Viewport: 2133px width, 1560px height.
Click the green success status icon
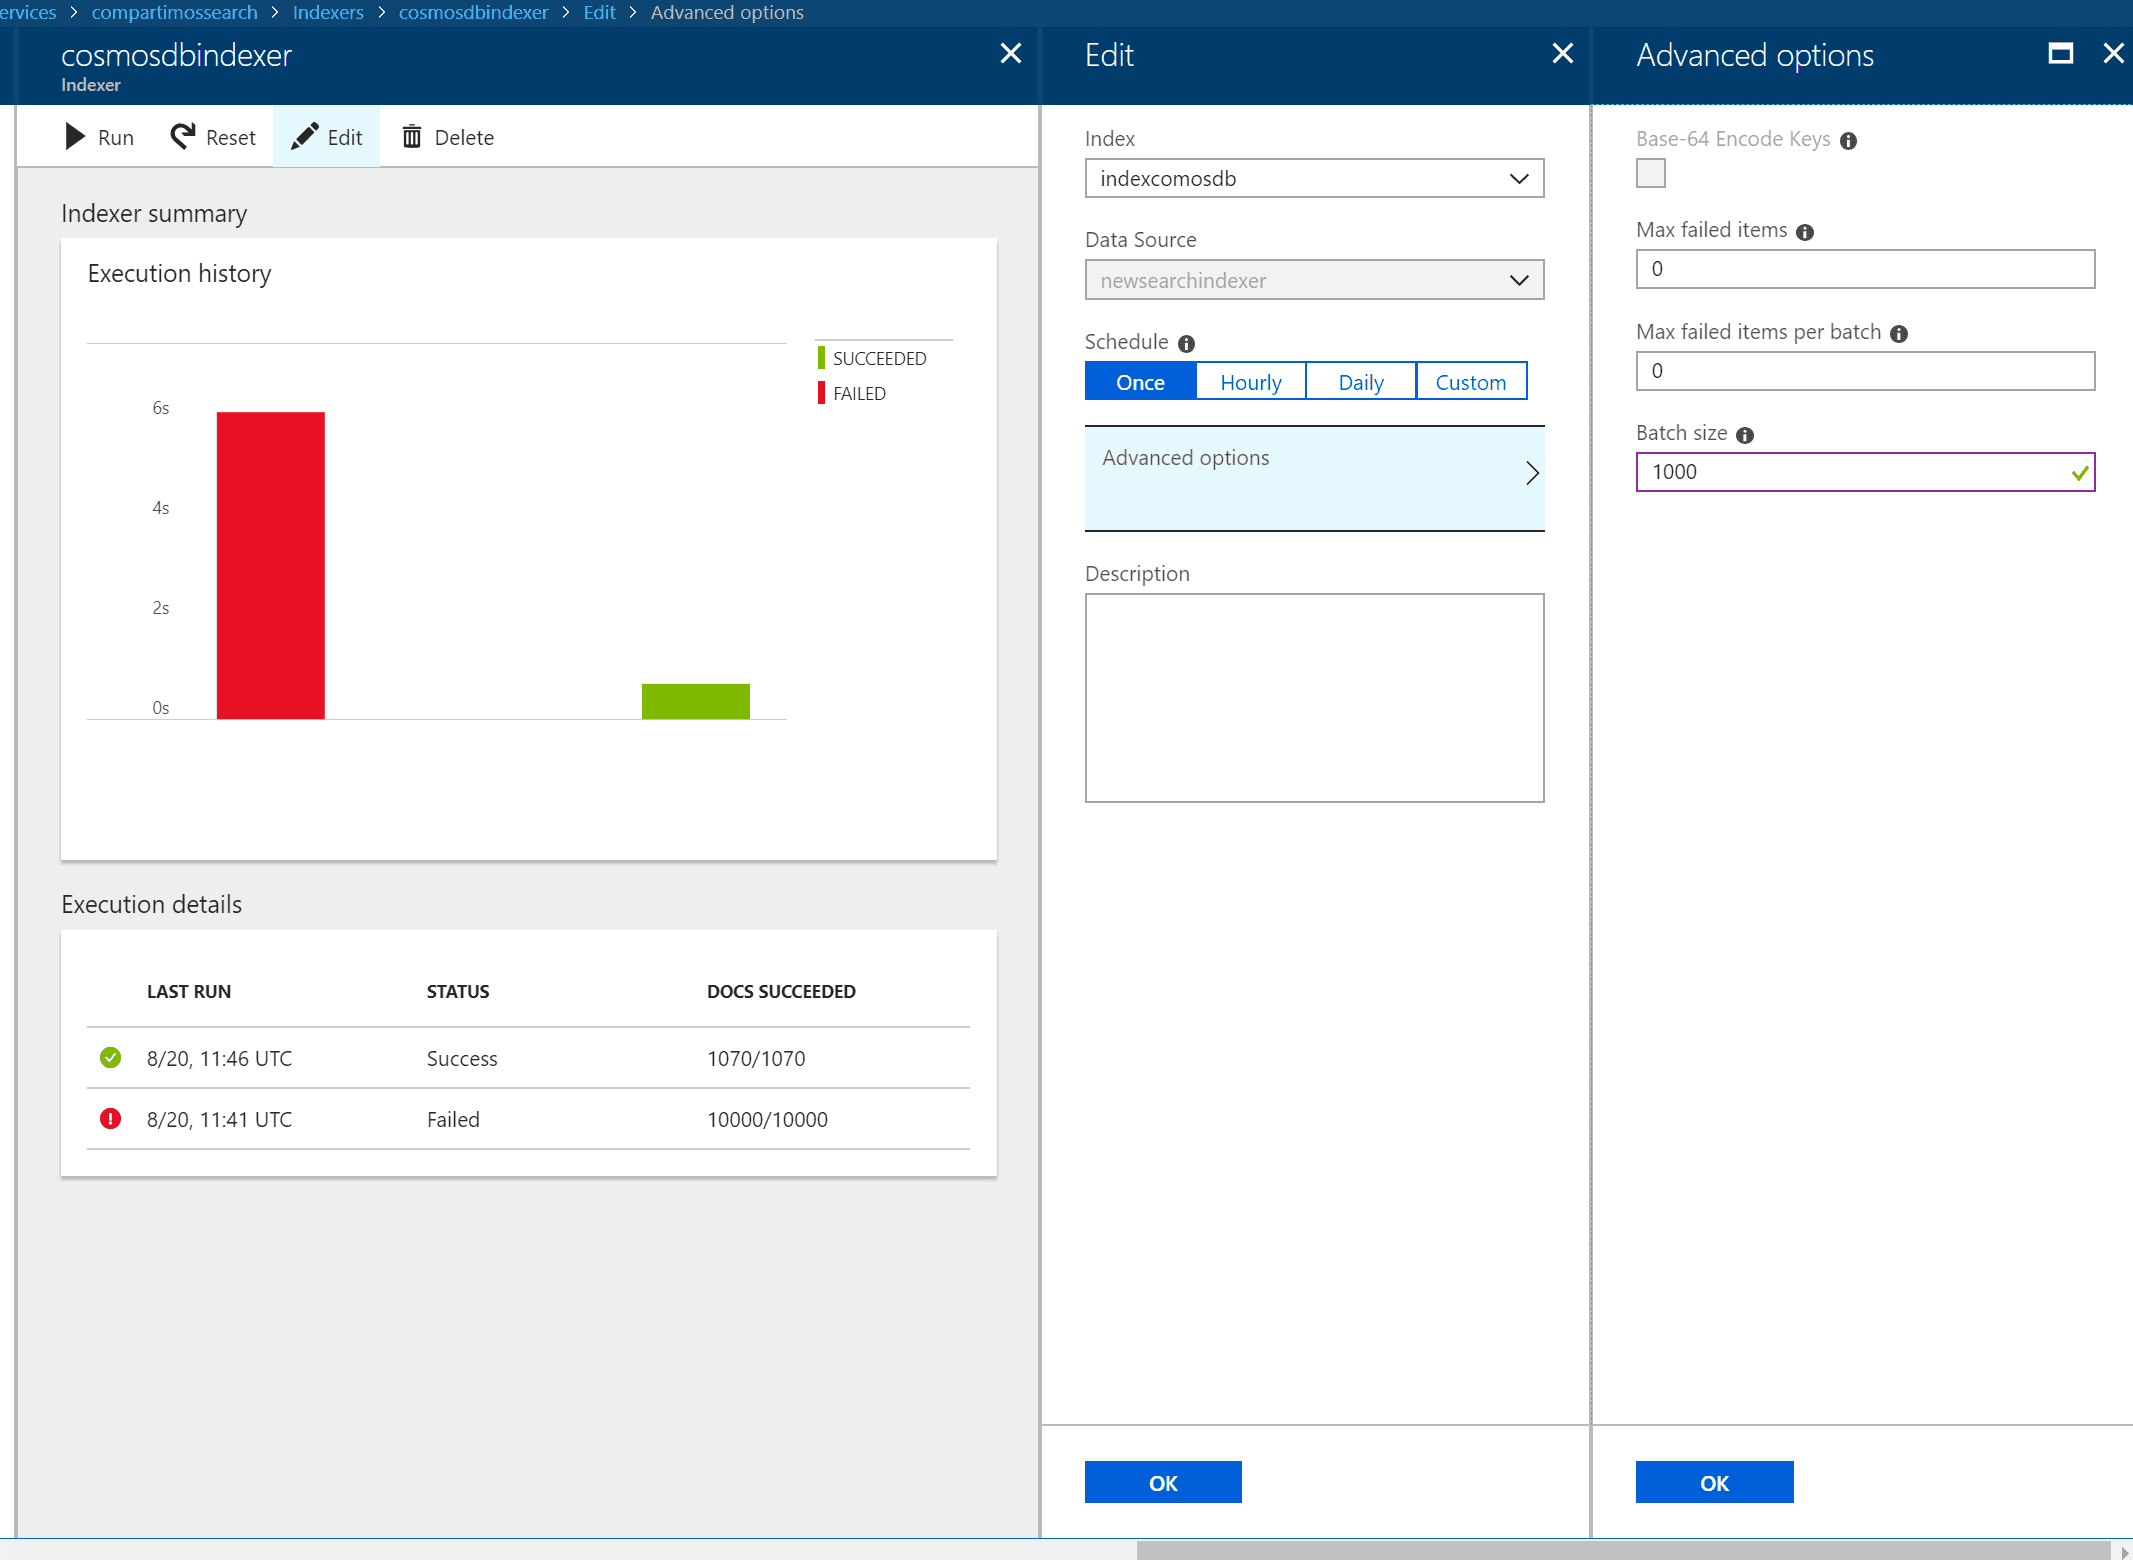coord(111,1057)
